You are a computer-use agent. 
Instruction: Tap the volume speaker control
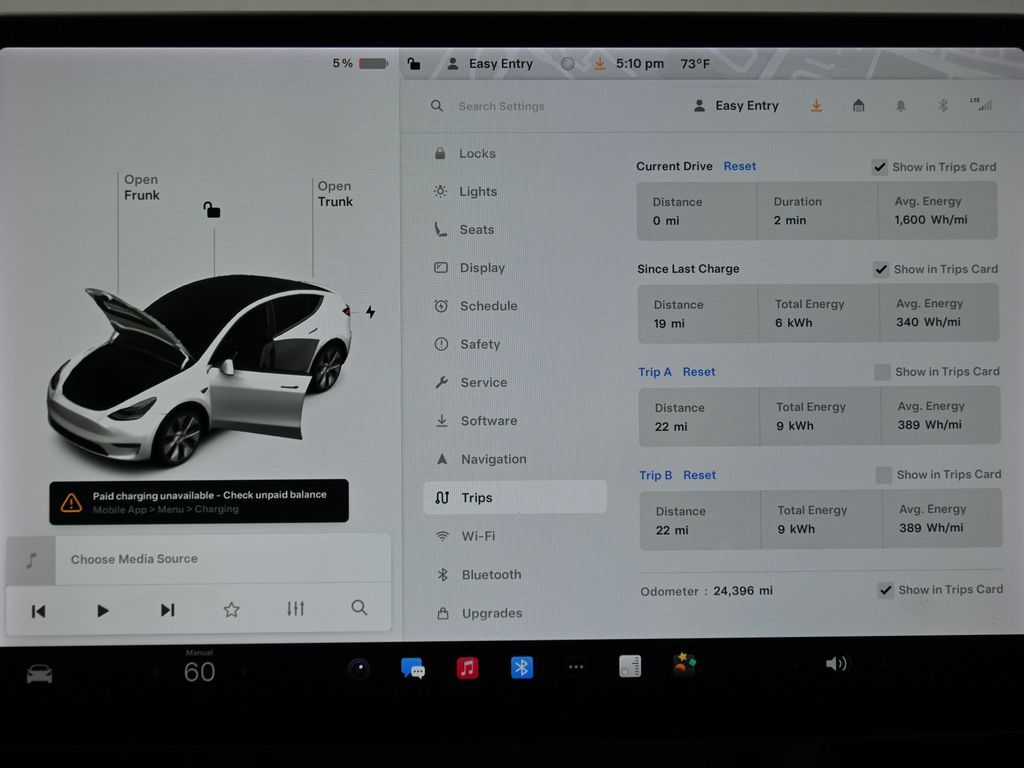click(836, 664)
